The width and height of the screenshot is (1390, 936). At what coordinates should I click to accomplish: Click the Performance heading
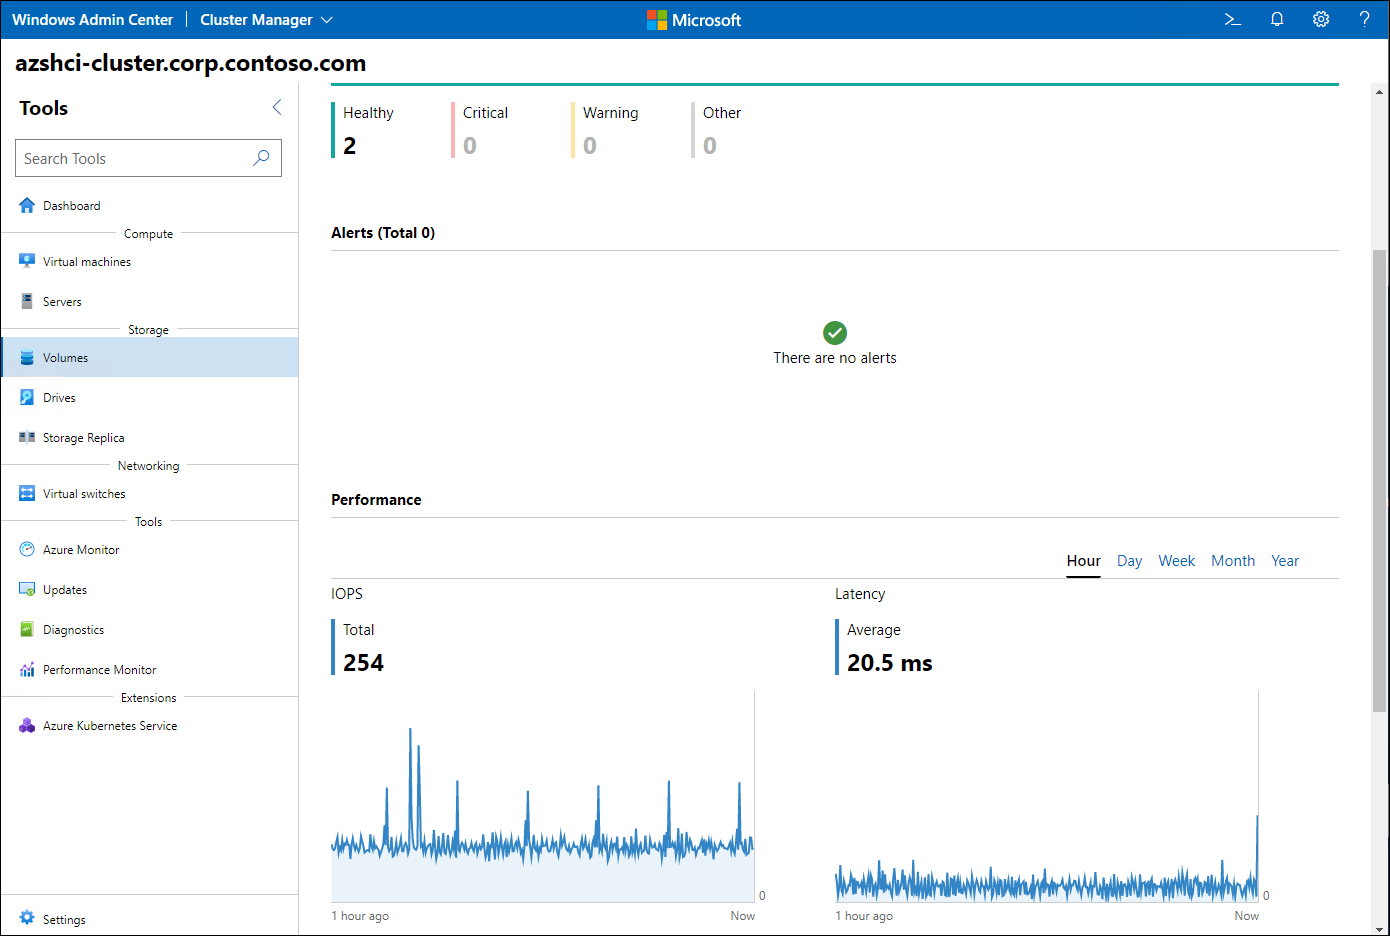coord(376,500)
